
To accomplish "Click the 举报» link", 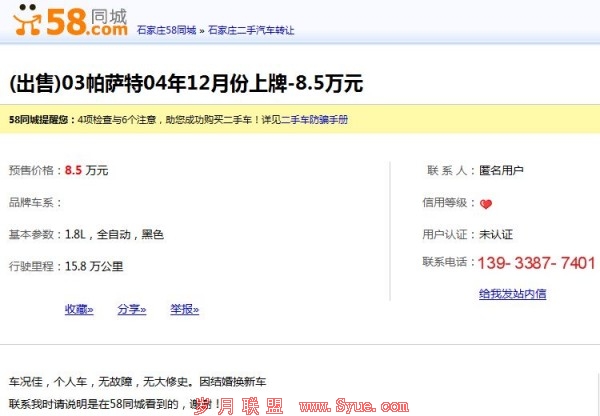I will 185,309.
